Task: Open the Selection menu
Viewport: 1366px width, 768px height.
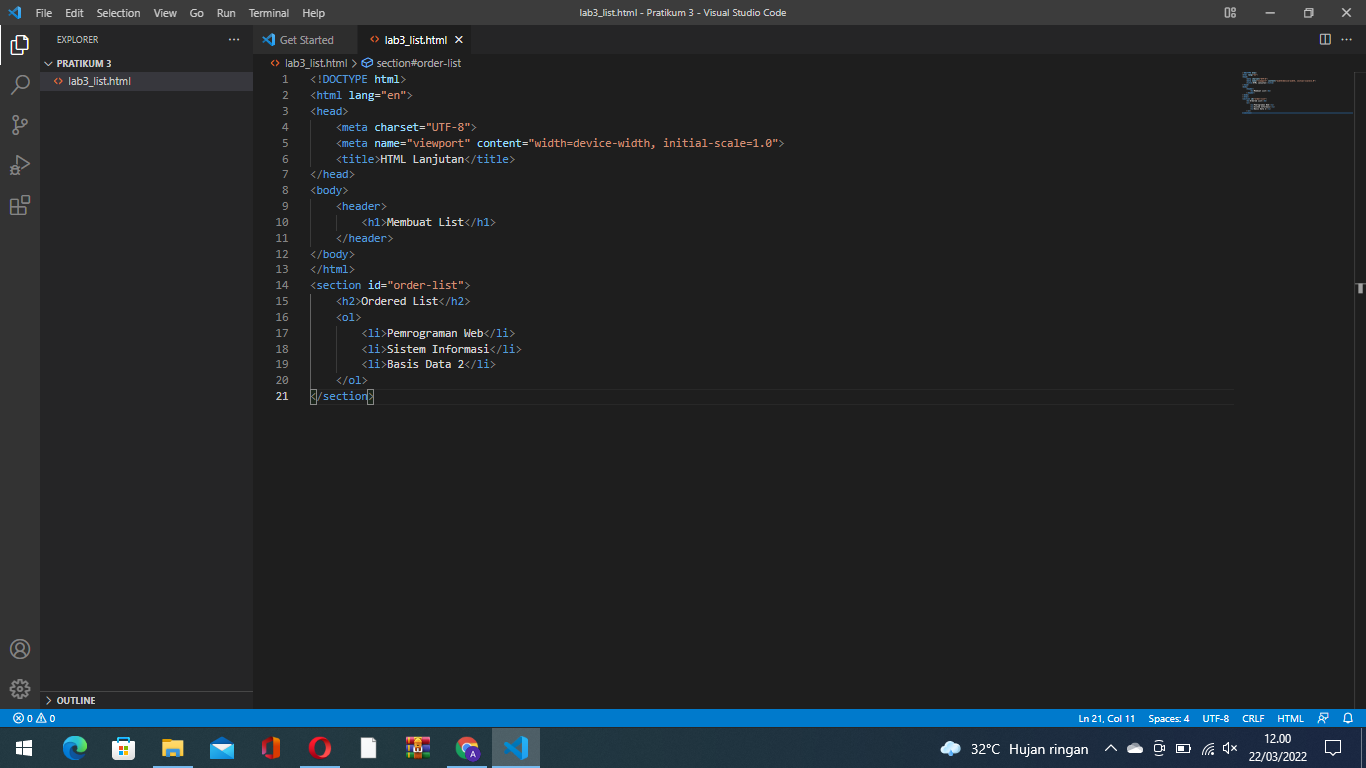Action: (x=118, y=13)
